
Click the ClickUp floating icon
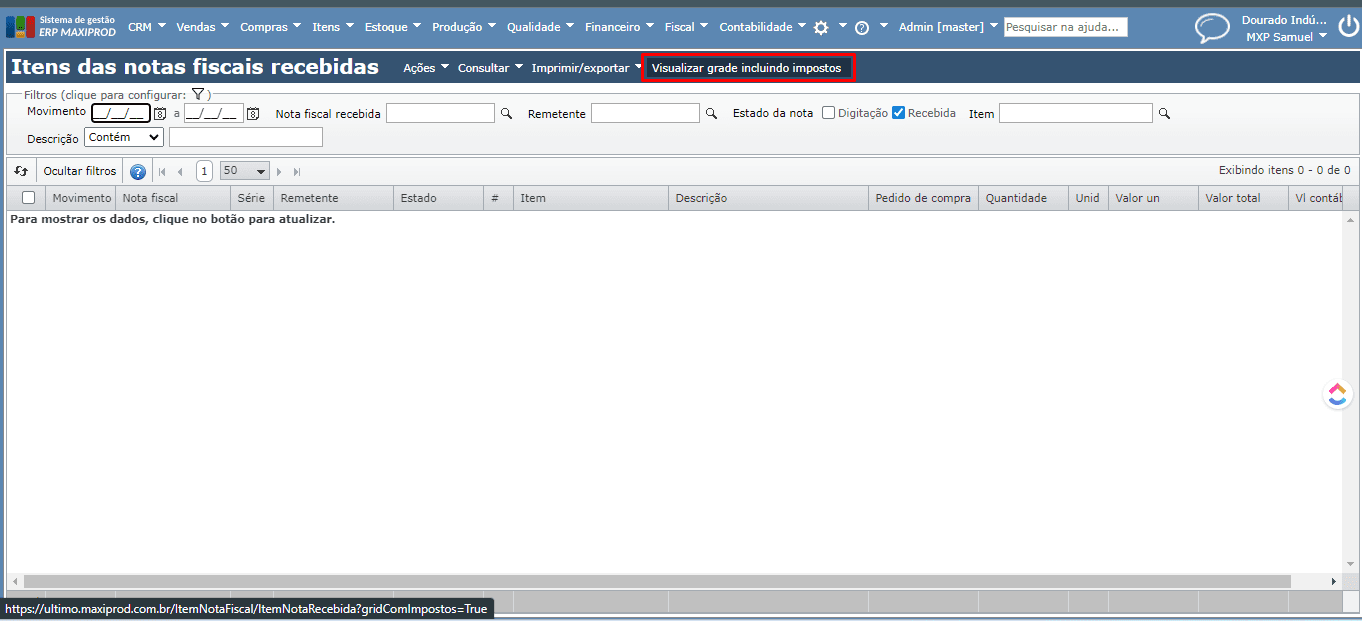click(1338, 394)
